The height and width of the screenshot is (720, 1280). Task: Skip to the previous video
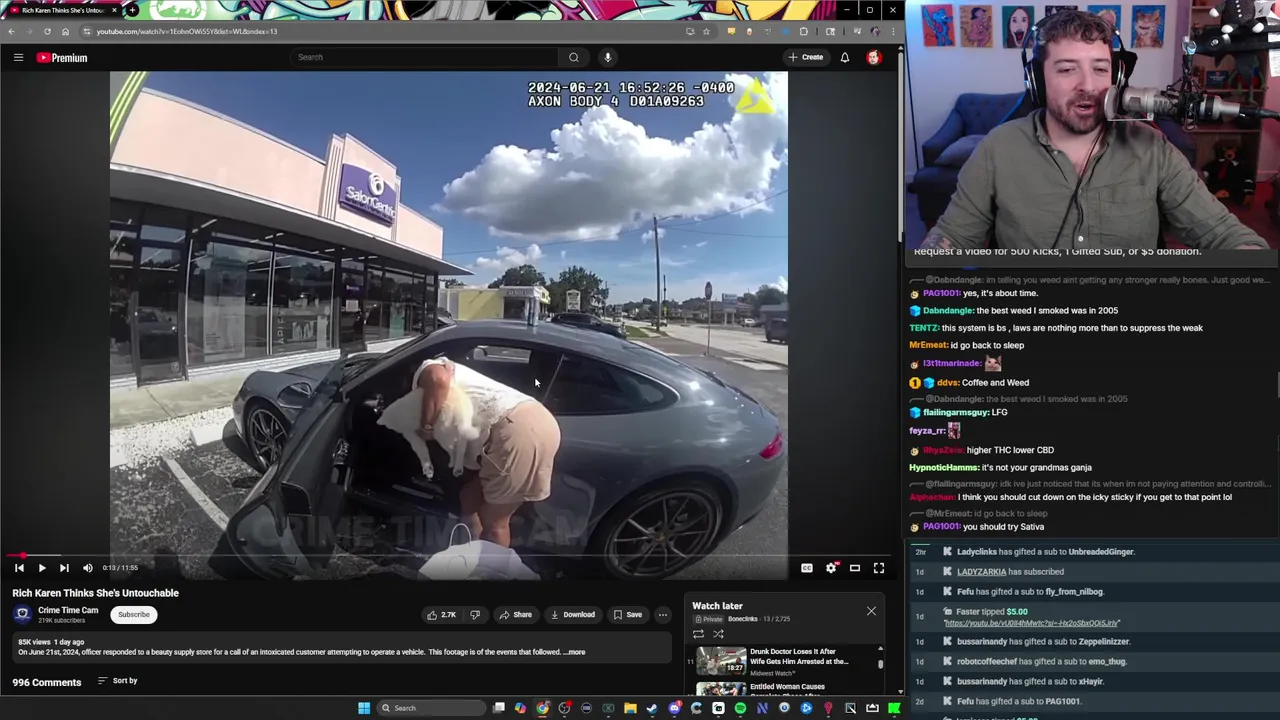19,568
